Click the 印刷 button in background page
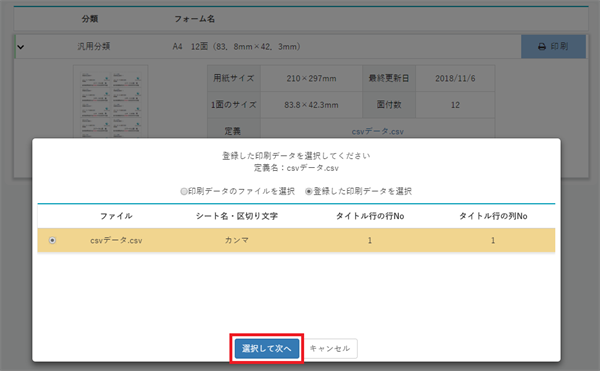 [x=553, y=47]
